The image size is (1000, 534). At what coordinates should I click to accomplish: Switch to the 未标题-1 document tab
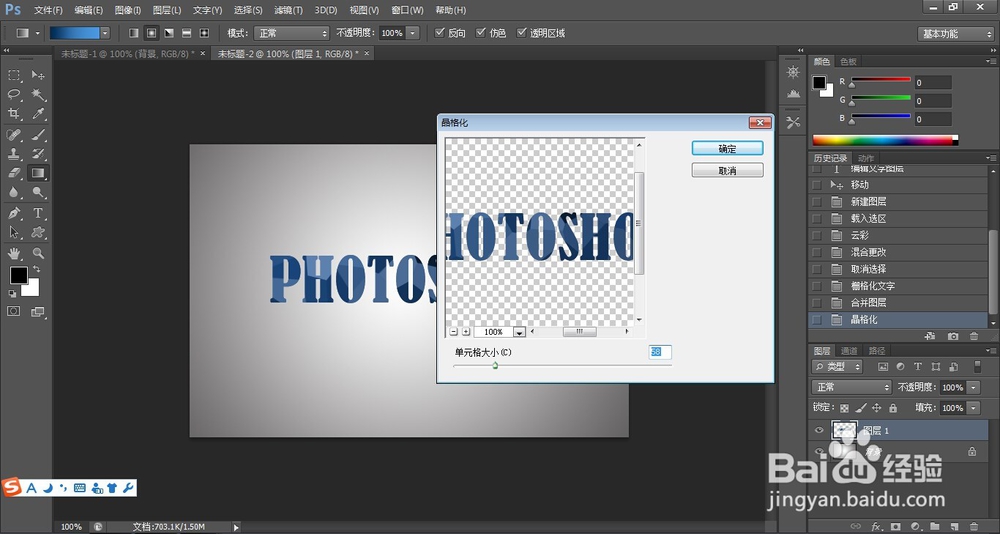pyautogui.click(x=128, y=54)
